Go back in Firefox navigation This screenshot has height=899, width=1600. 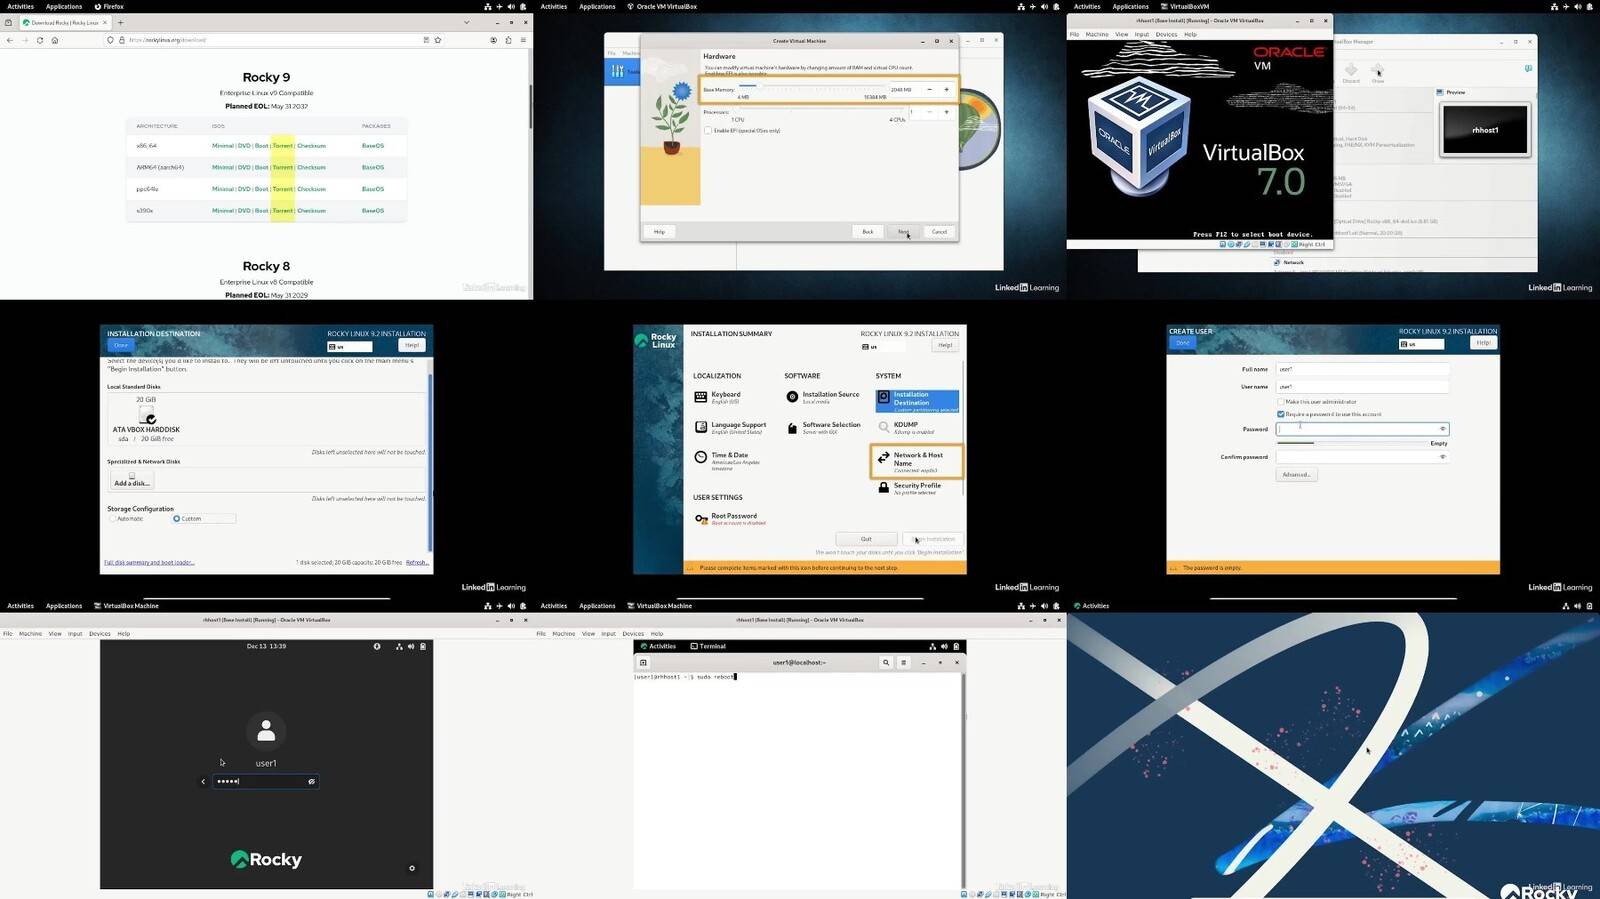point(10,40)
